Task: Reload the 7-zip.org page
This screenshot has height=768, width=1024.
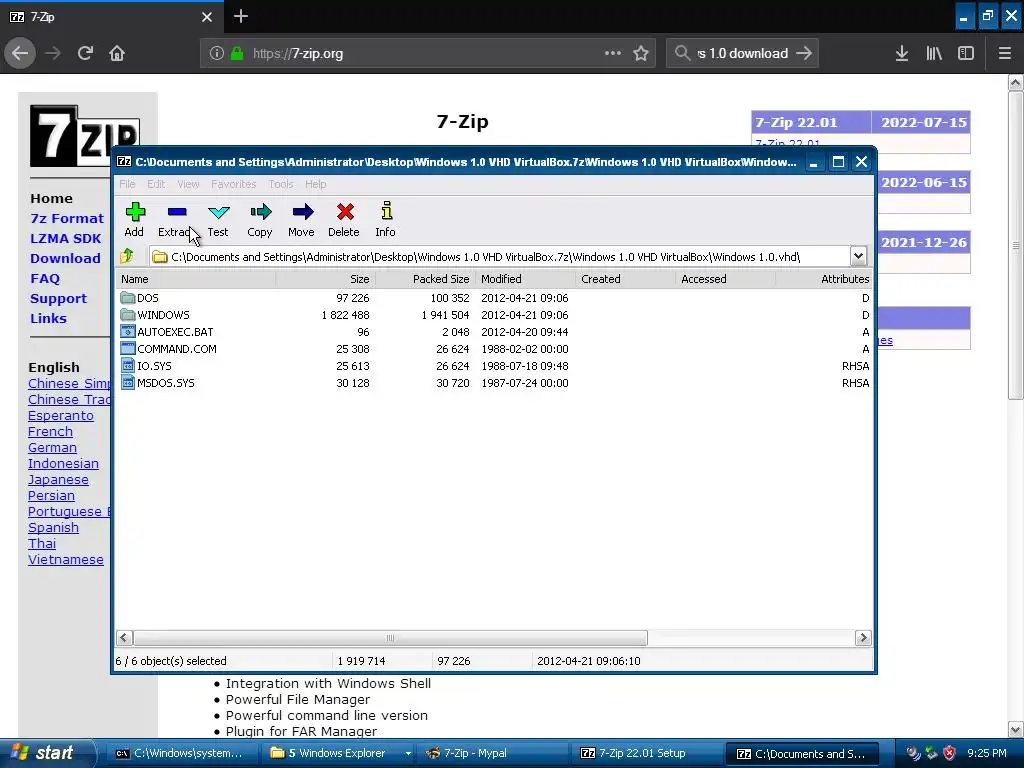Action: tap(85, 54)
